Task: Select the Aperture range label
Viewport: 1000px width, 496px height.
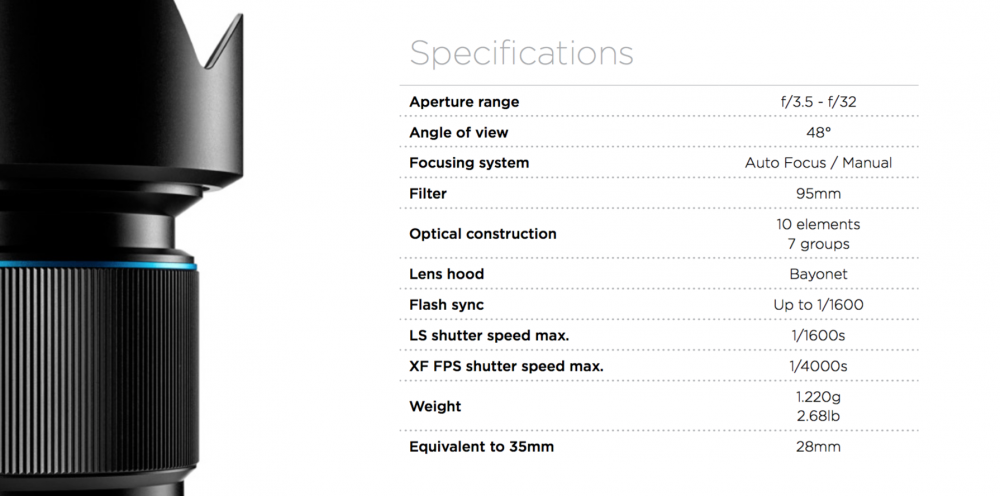Action: [x=464, y=102]
